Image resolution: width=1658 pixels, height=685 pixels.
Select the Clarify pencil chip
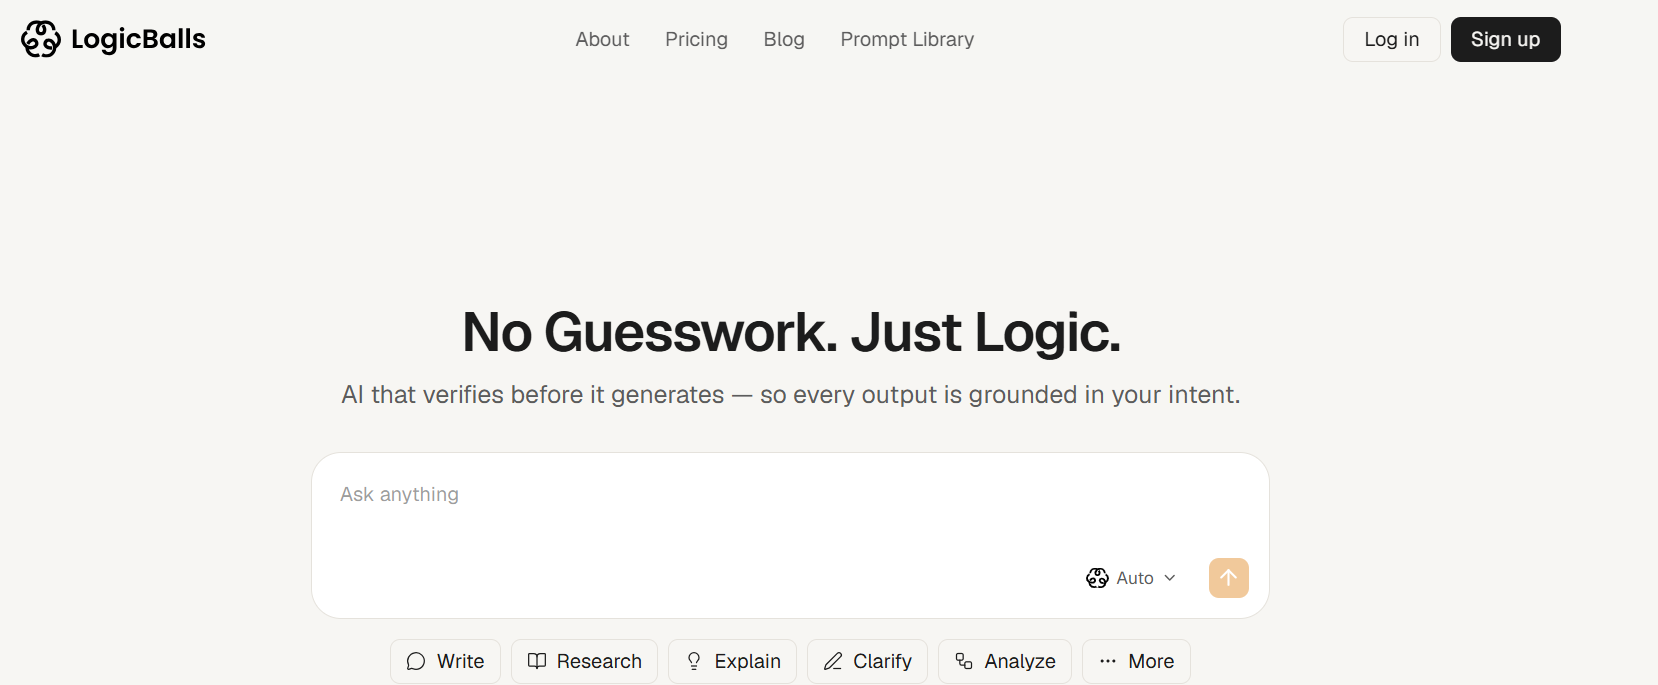(867, 661)
